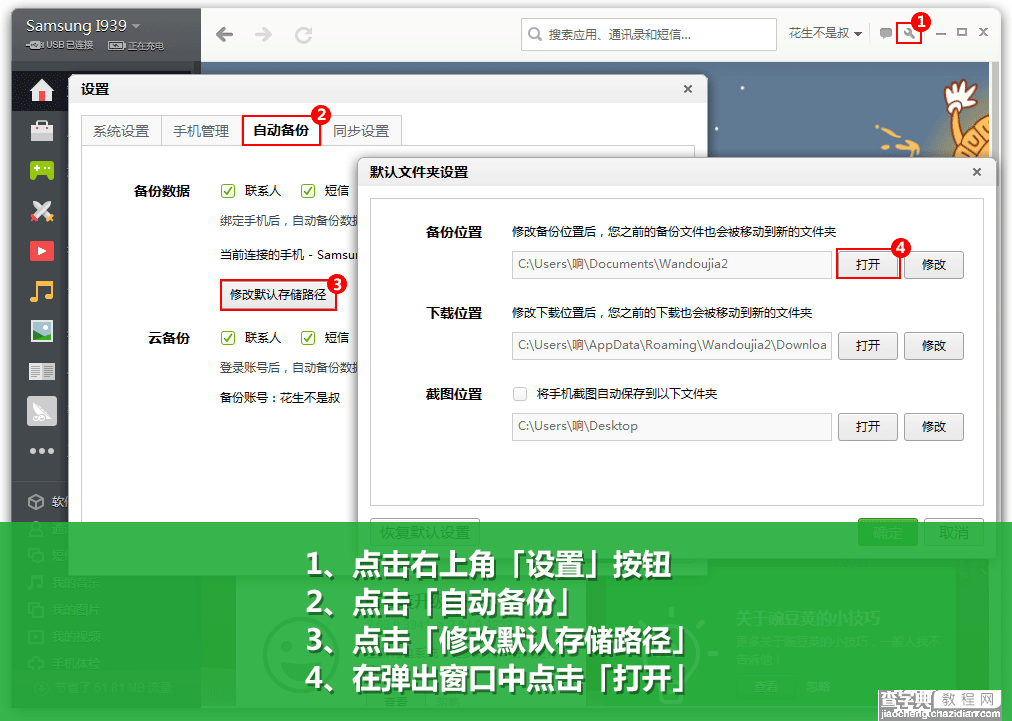Focus the search box 搜索应用、通讯录和短信

click(x=648, y=34)
